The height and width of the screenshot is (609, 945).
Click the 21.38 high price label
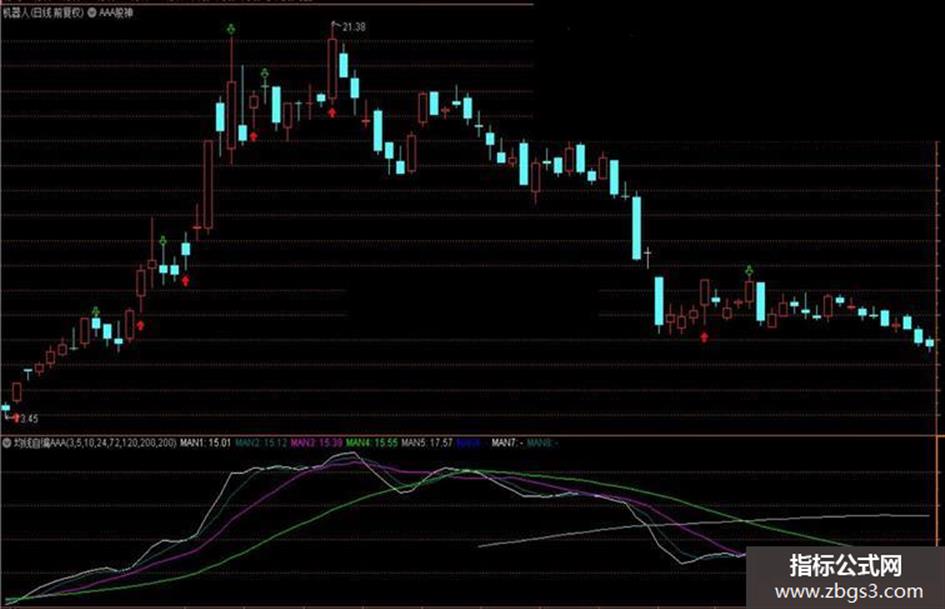coord(353,27)
